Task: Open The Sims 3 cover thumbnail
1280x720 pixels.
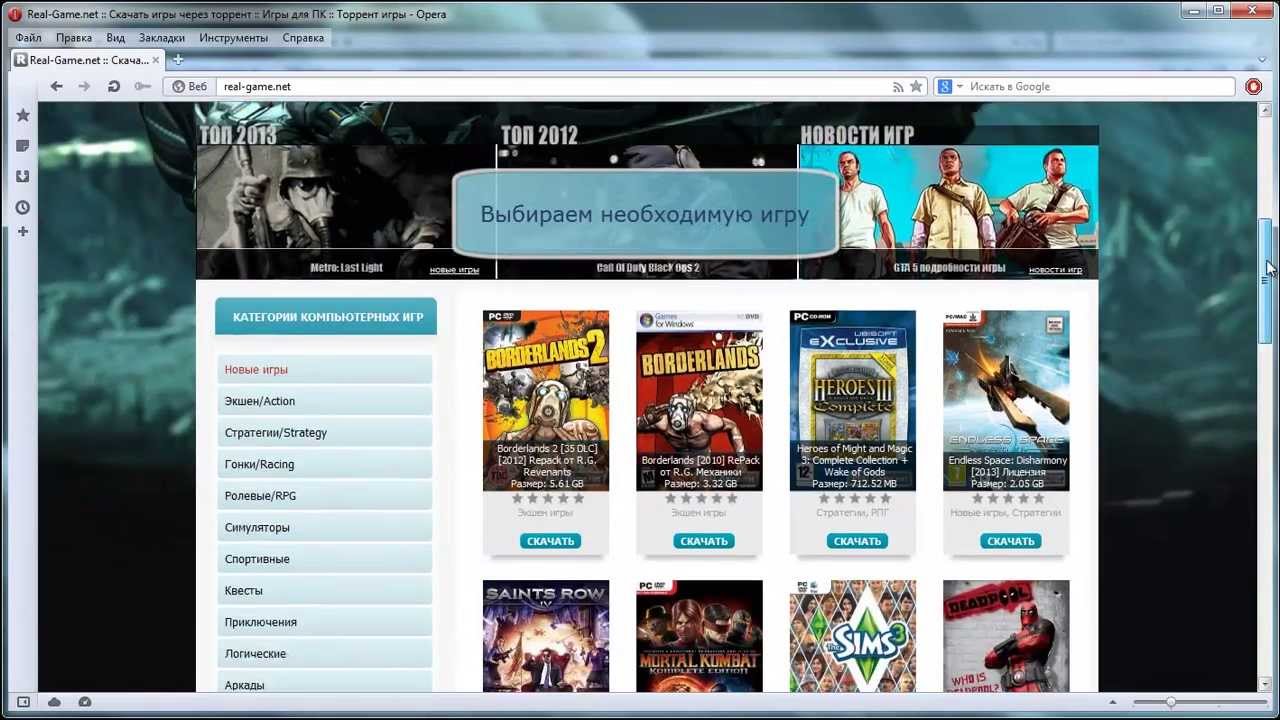Action: coord(853,636)
